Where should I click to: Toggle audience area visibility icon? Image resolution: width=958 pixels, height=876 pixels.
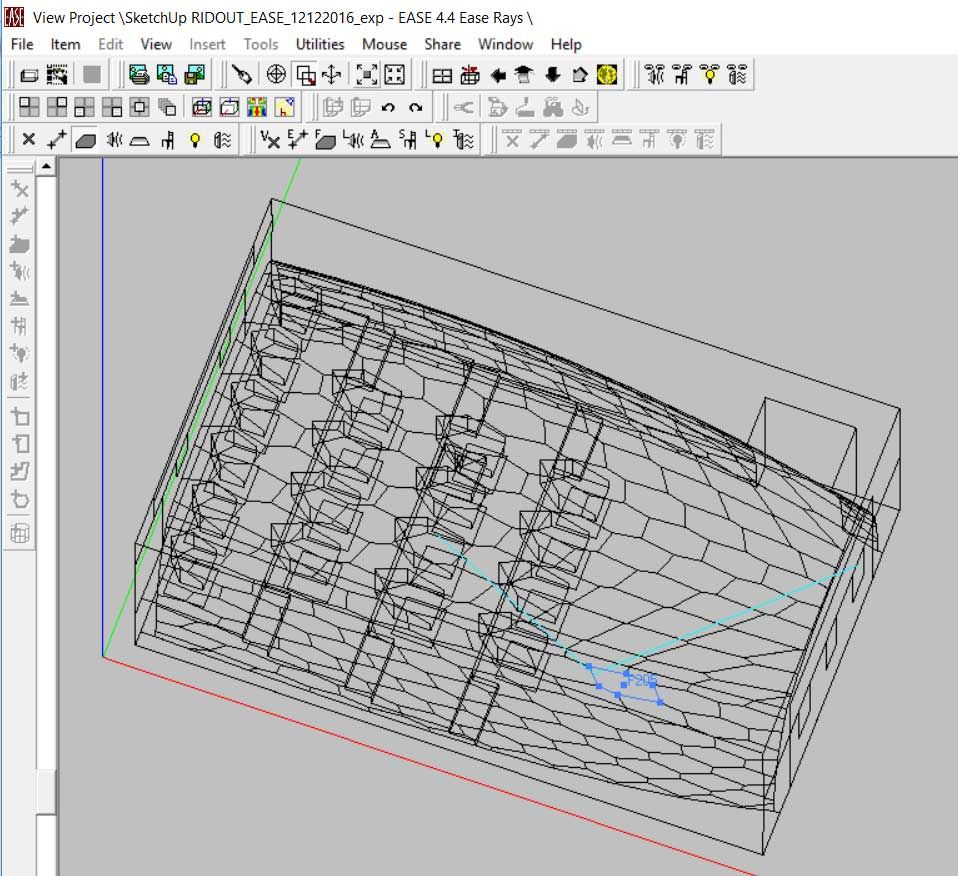[x=140, y=140]
